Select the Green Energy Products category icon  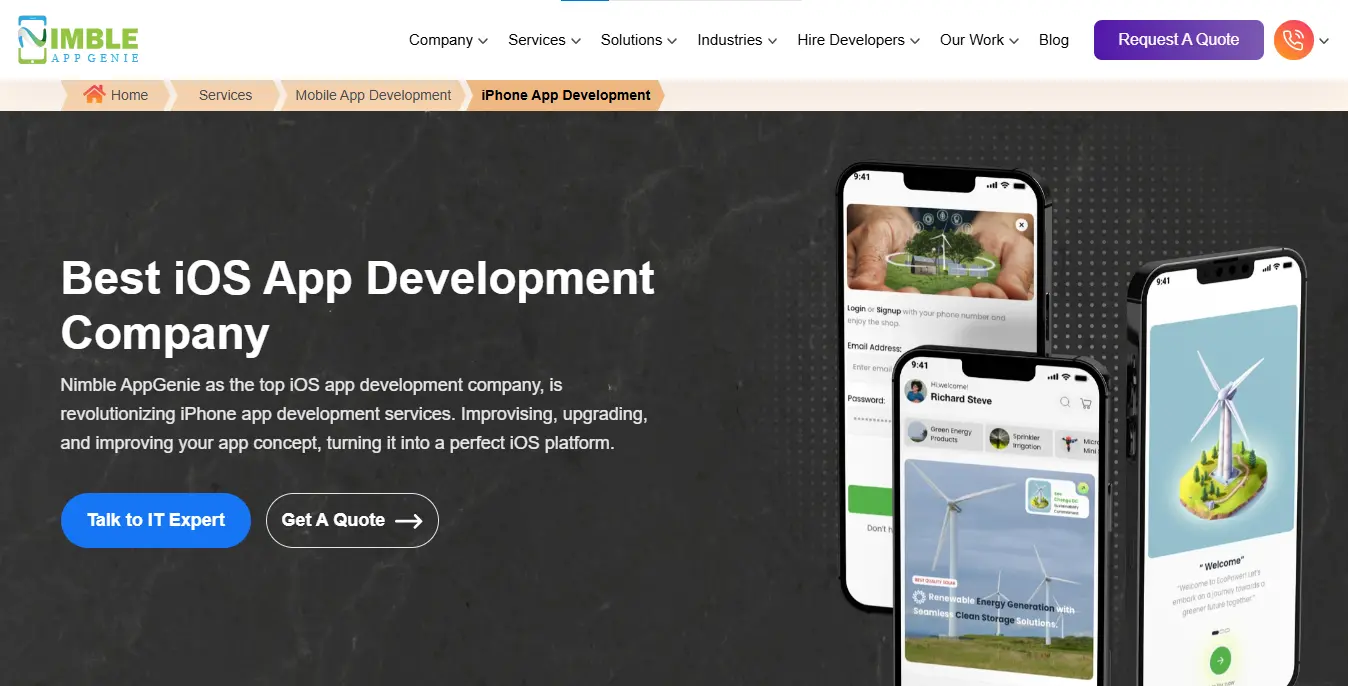tap(918, 434)
